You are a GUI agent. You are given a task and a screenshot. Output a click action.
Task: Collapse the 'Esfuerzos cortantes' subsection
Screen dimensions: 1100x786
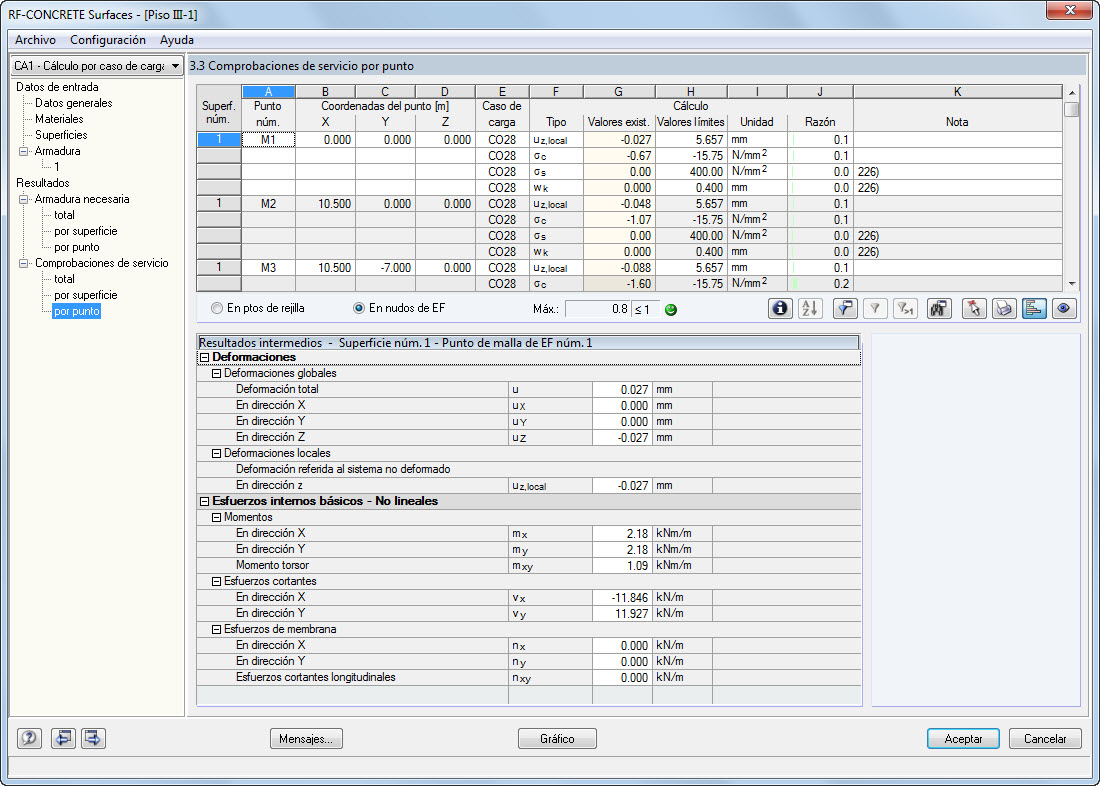[216, 581]
